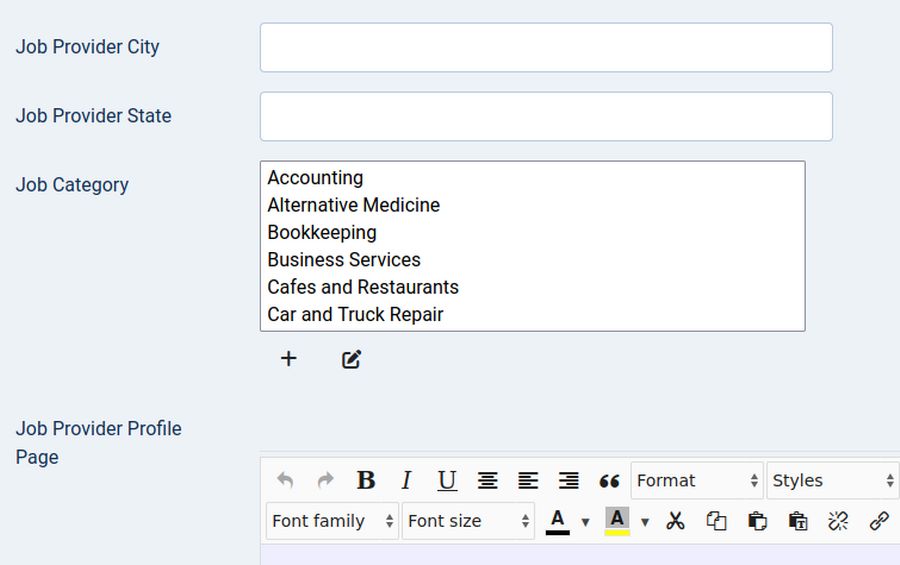Click the copy icon in toolbar
The image size is (900, 565).
[x=716, y=521]
